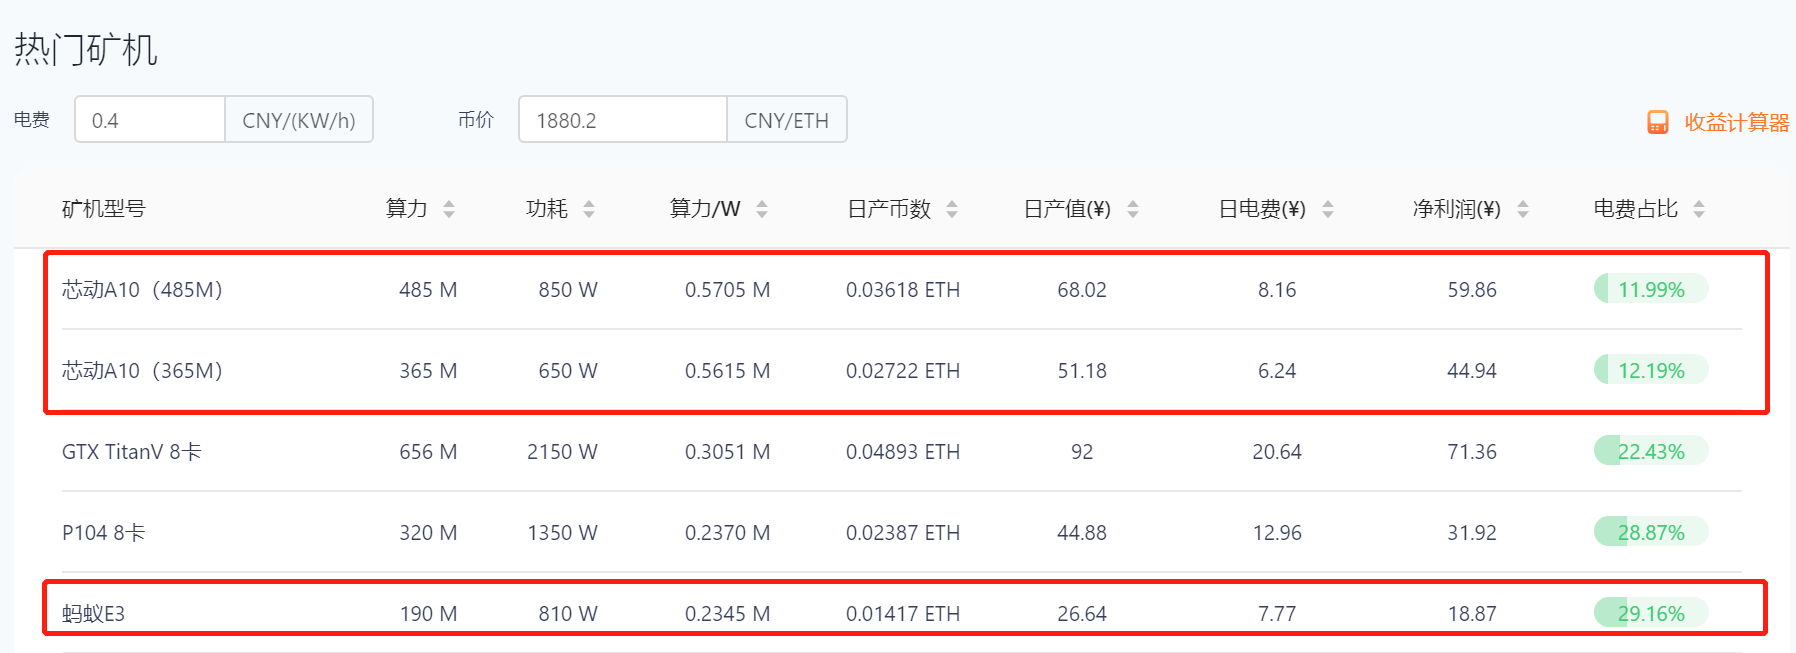The image size is (1796, 653).
Task: Click the CNY/ETH unit label
Action: (787, 119)
